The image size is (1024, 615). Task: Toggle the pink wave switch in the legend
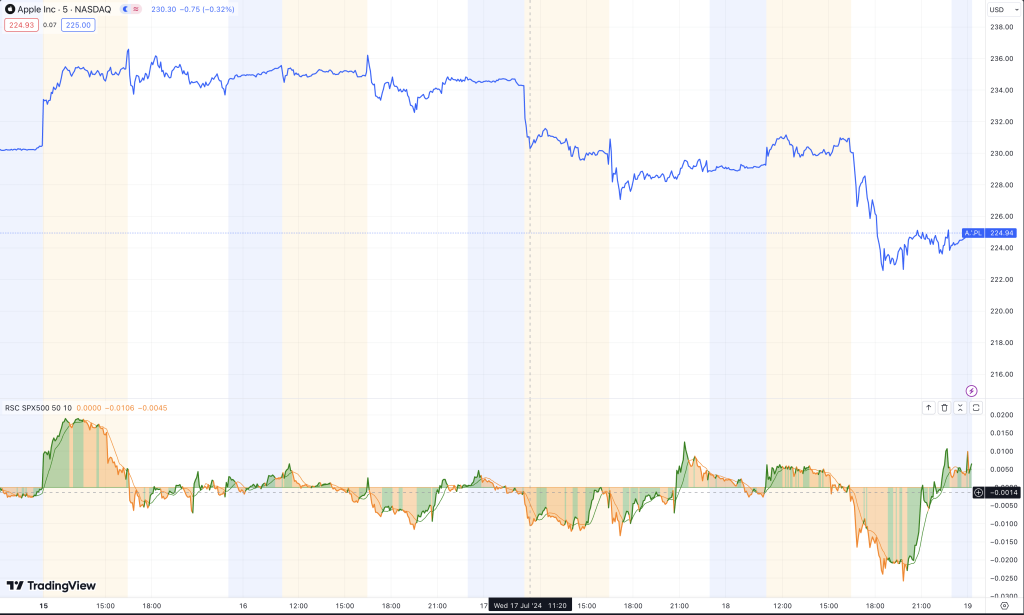click(x=136, y=9)
